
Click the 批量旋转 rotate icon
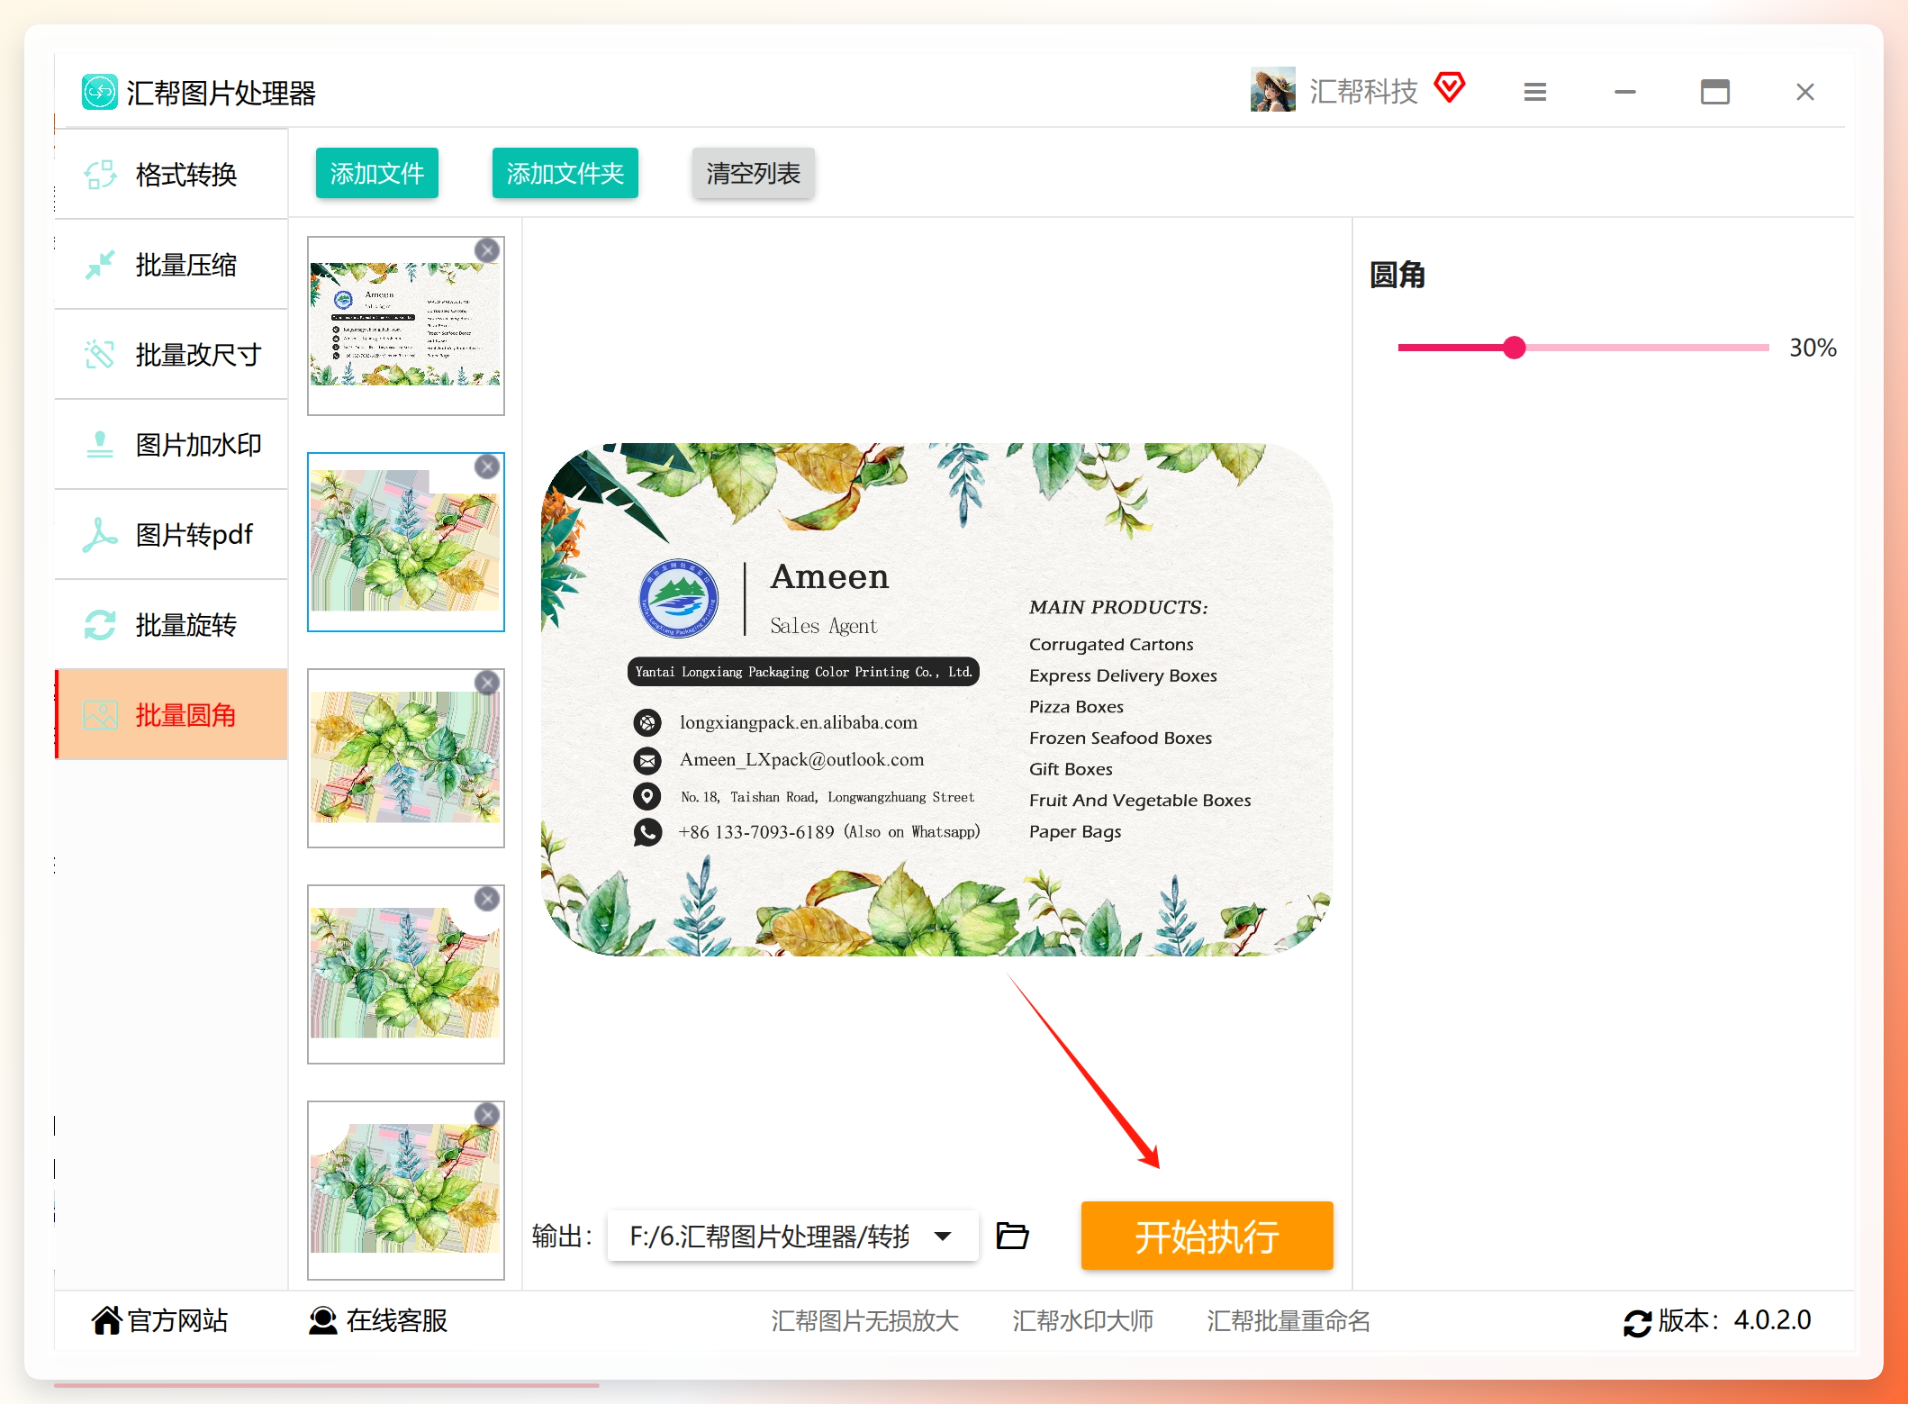(100, 625)
